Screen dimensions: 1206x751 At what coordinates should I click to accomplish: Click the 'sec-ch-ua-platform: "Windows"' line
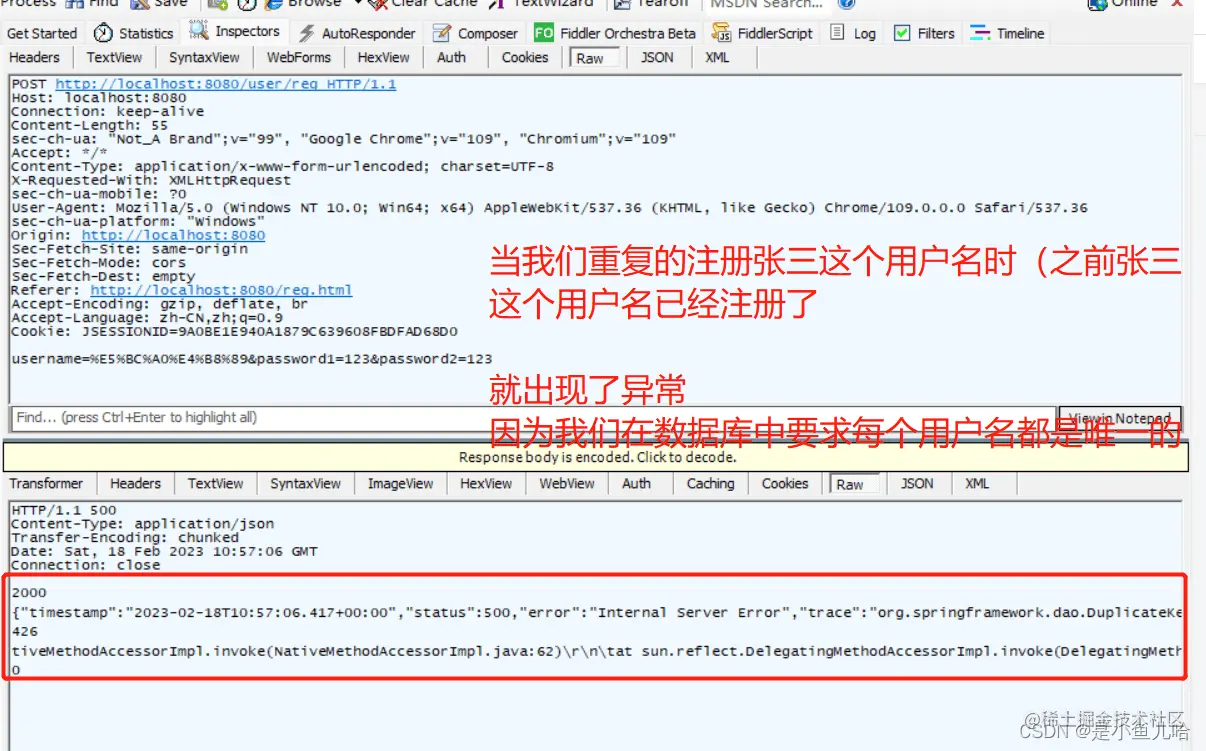[x=138, y=221]
